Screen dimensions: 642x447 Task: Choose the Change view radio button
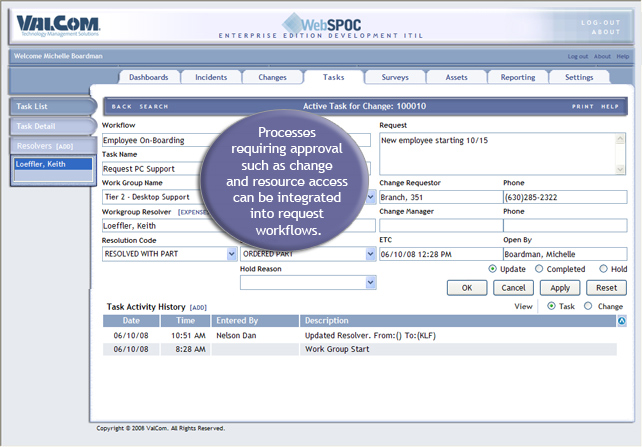(x=588, y=306)
